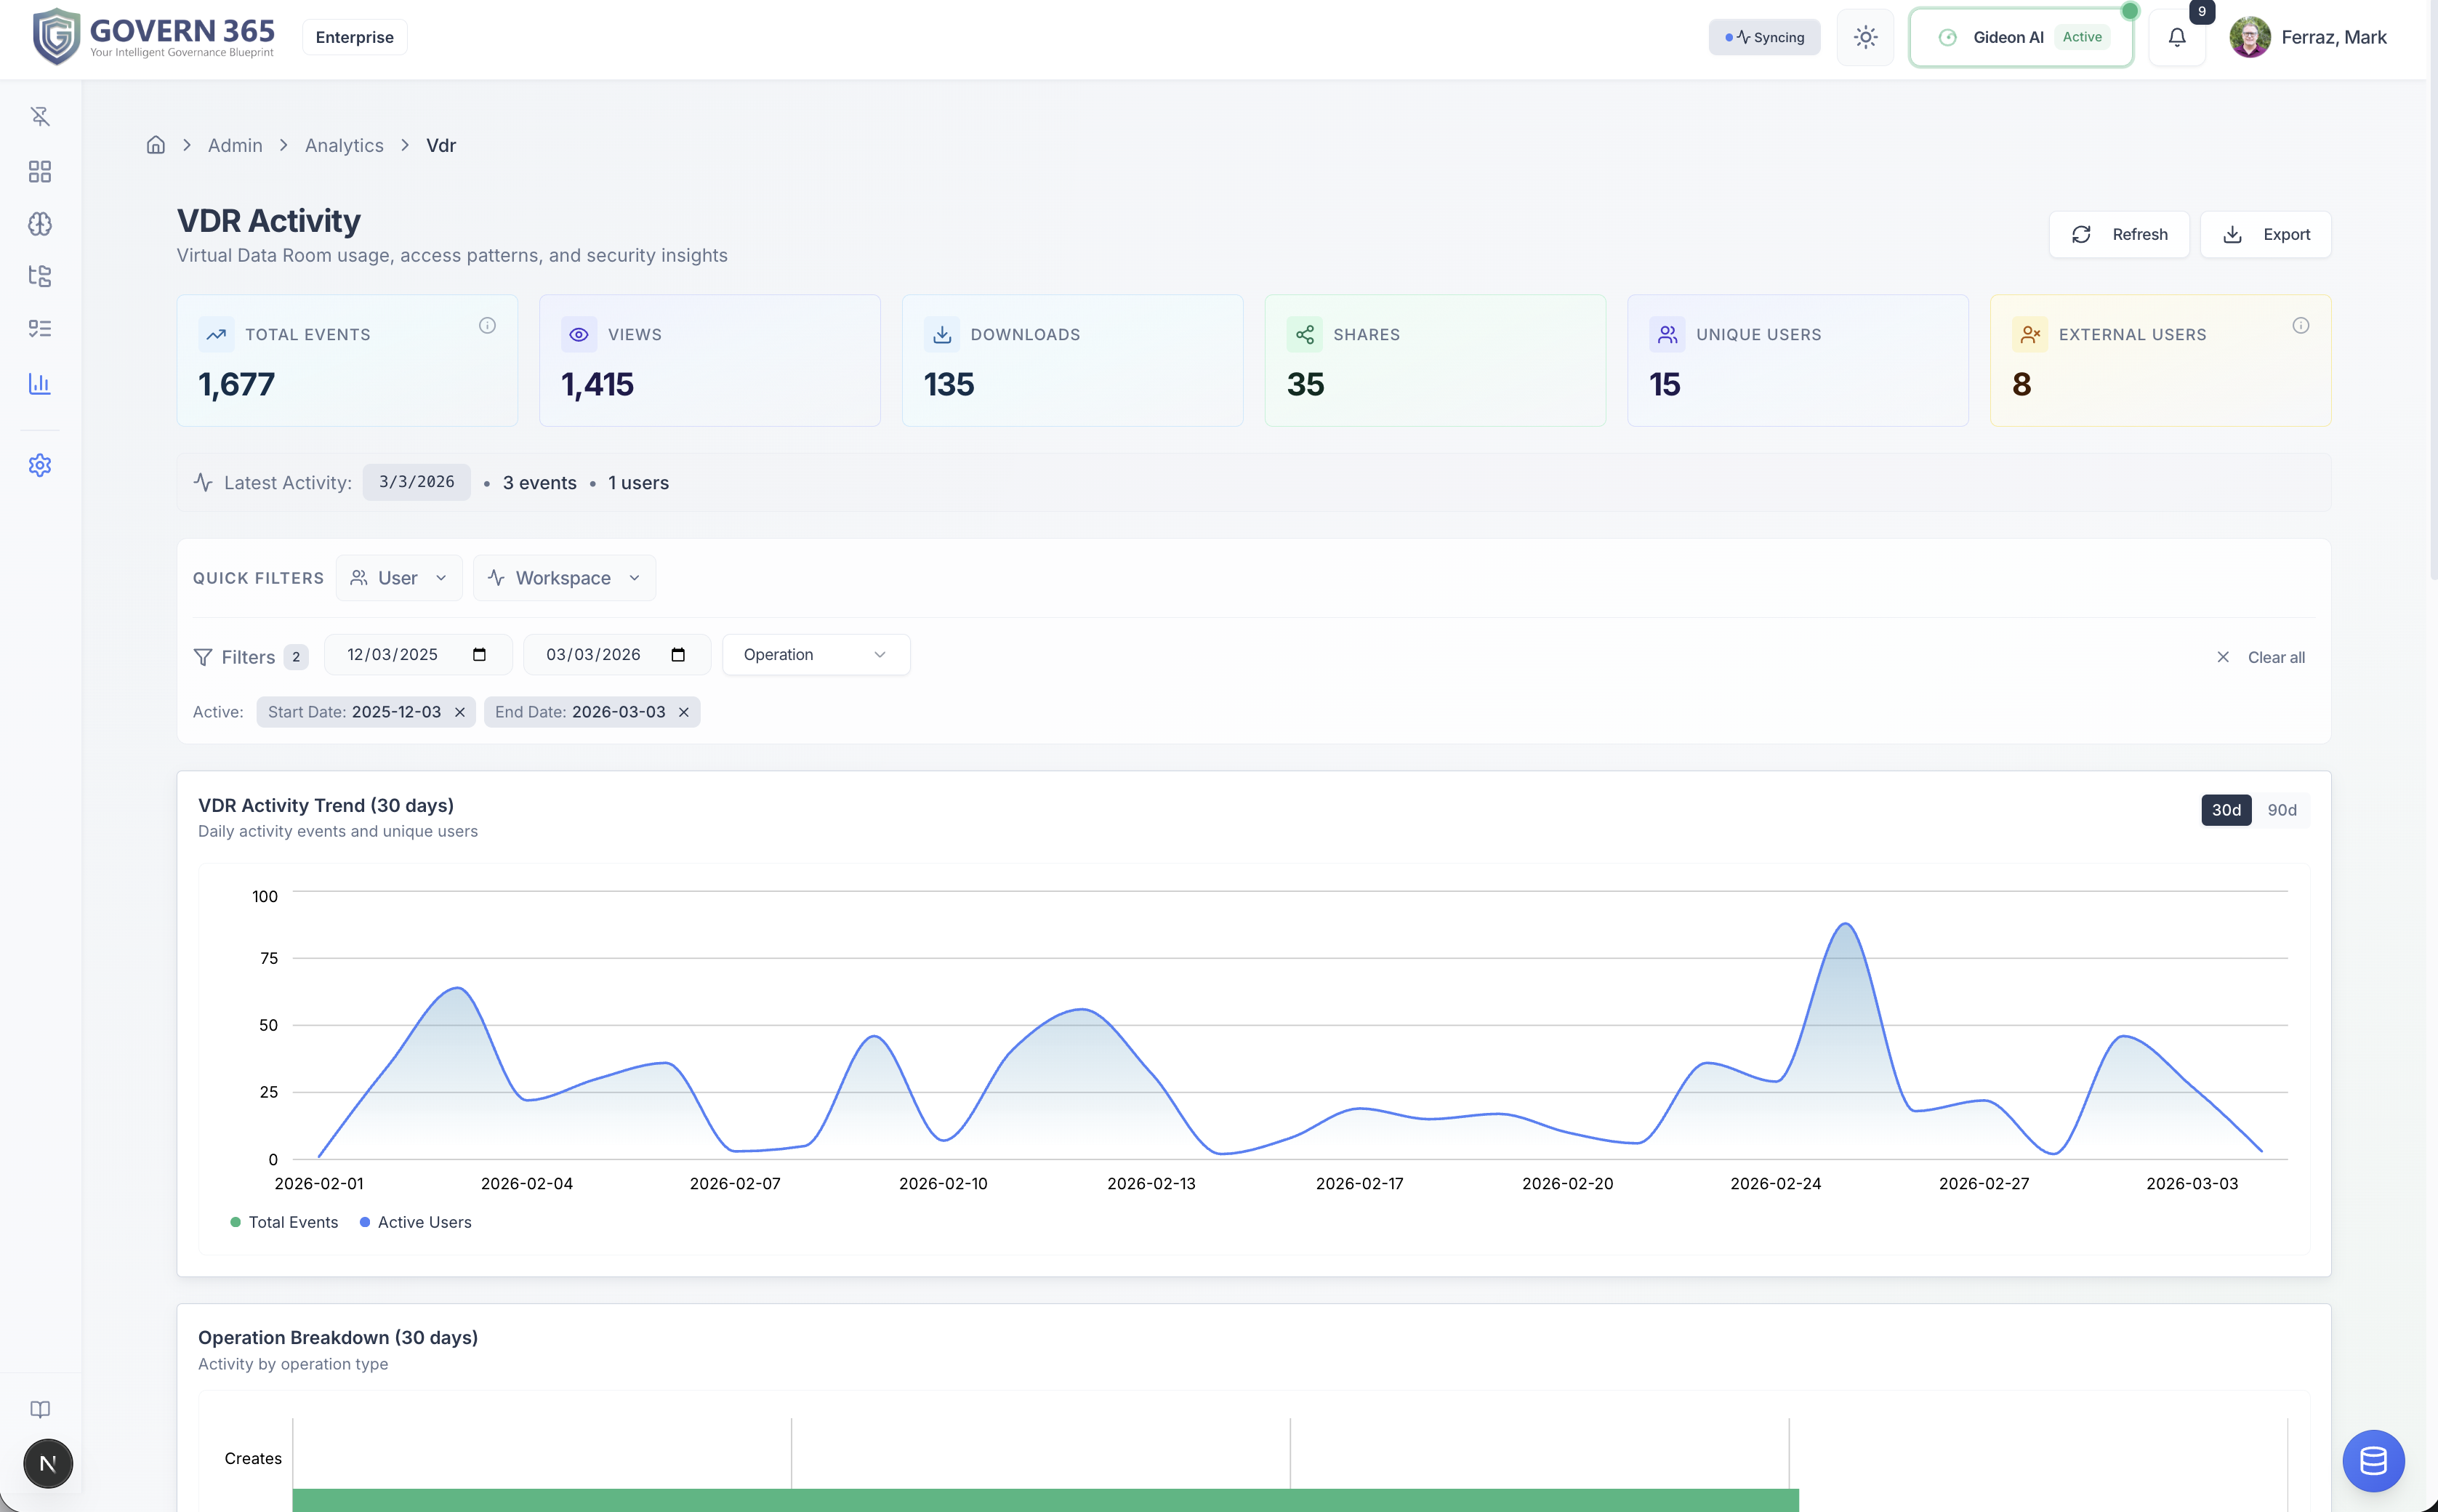Select the 30d trend range
This screenshot has height=1512, width=2438.
(2225, 810)
